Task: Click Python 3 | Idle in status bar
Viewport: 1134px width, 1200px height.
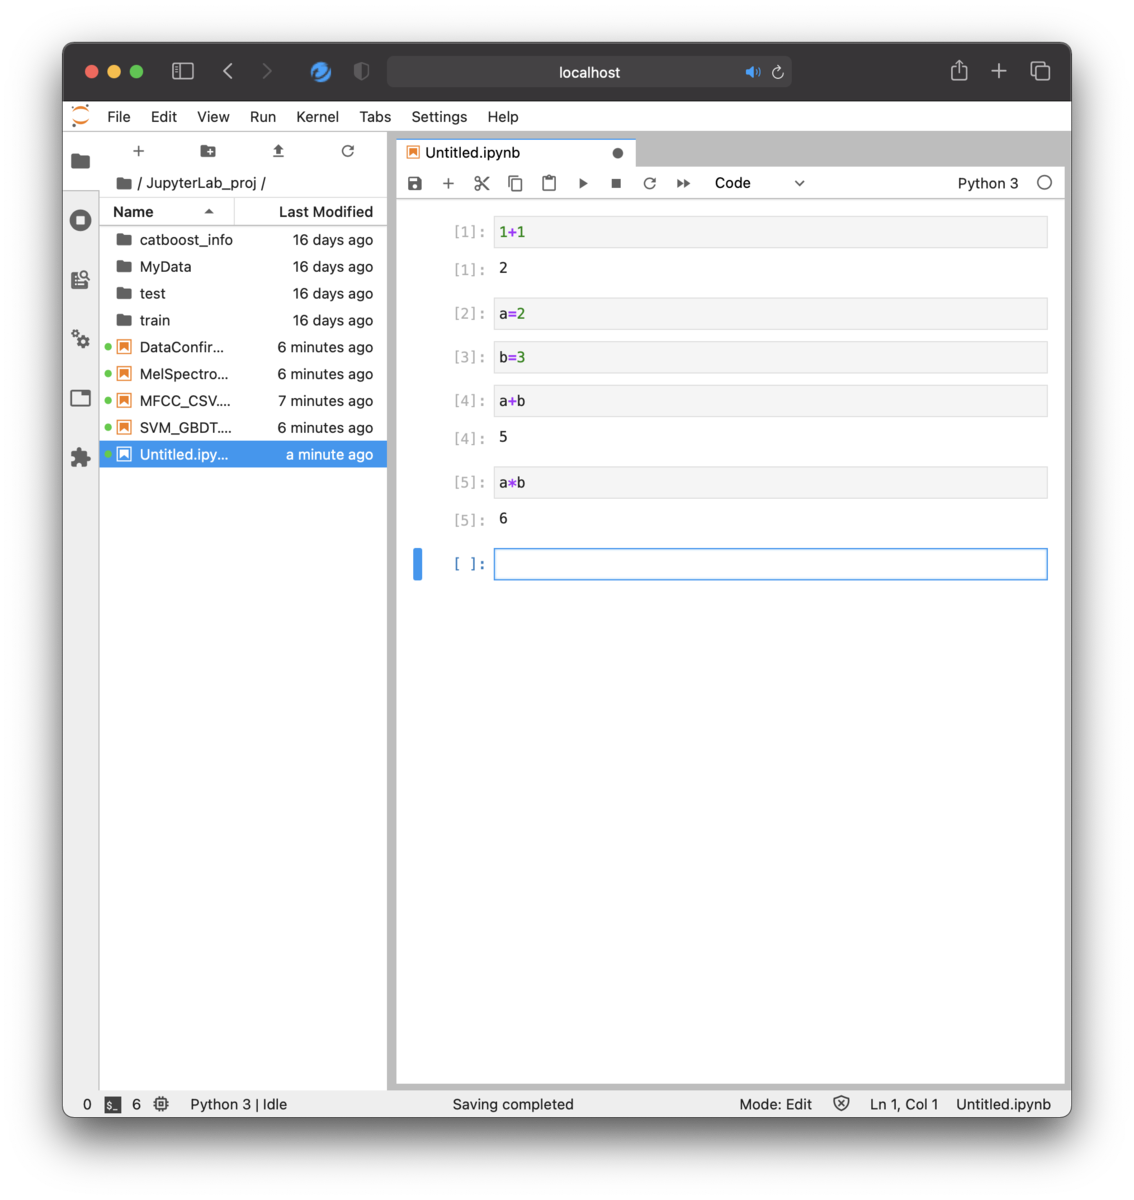Action: (x=239, y=1104)
